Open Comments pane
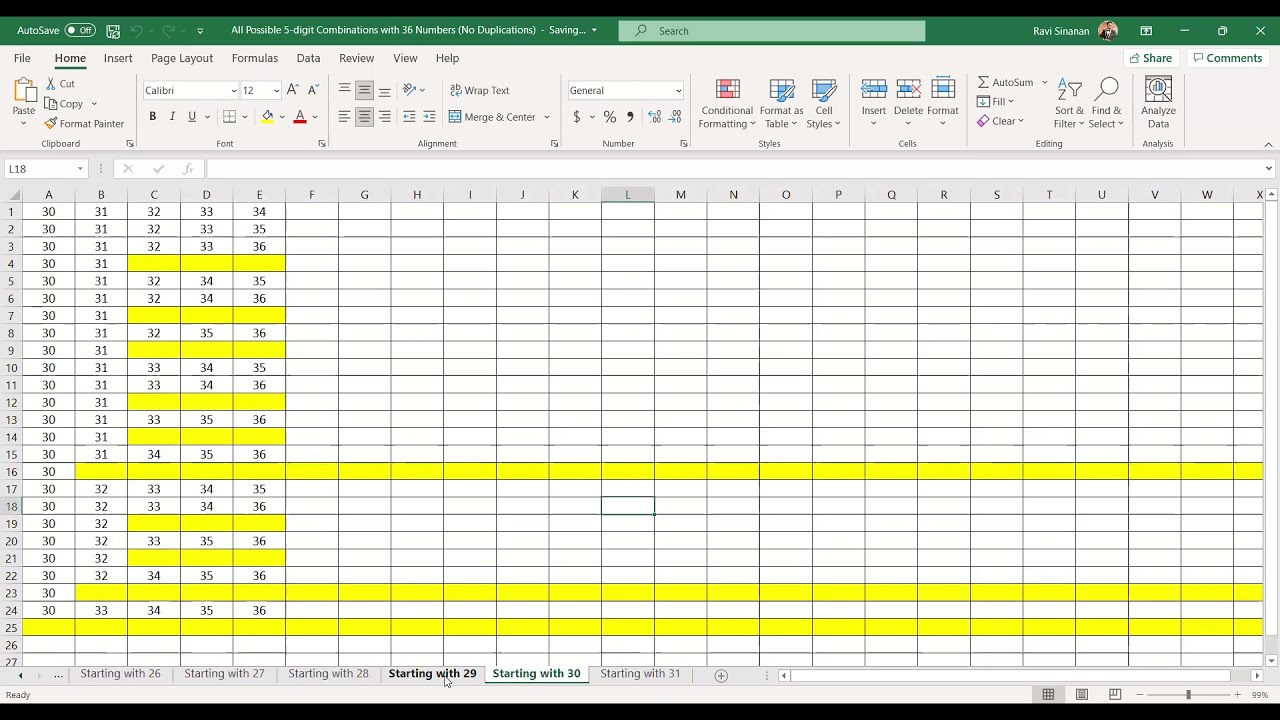This screenshot has height=720, width=1280. pyautogui.click(x=1228, y=58)
